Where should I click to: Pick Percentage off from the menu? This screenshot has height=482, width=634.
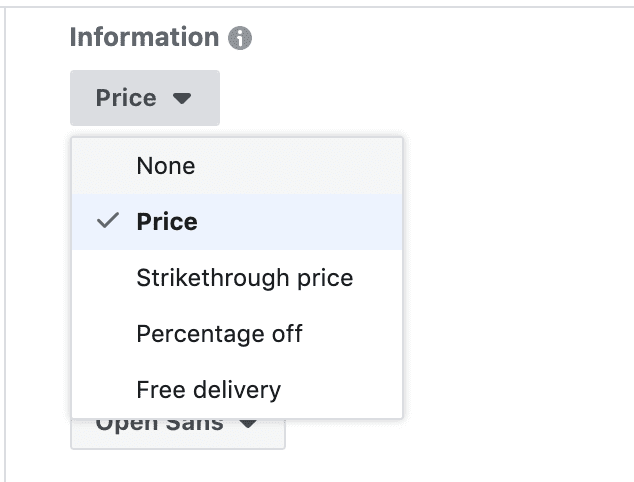[219, 334]
